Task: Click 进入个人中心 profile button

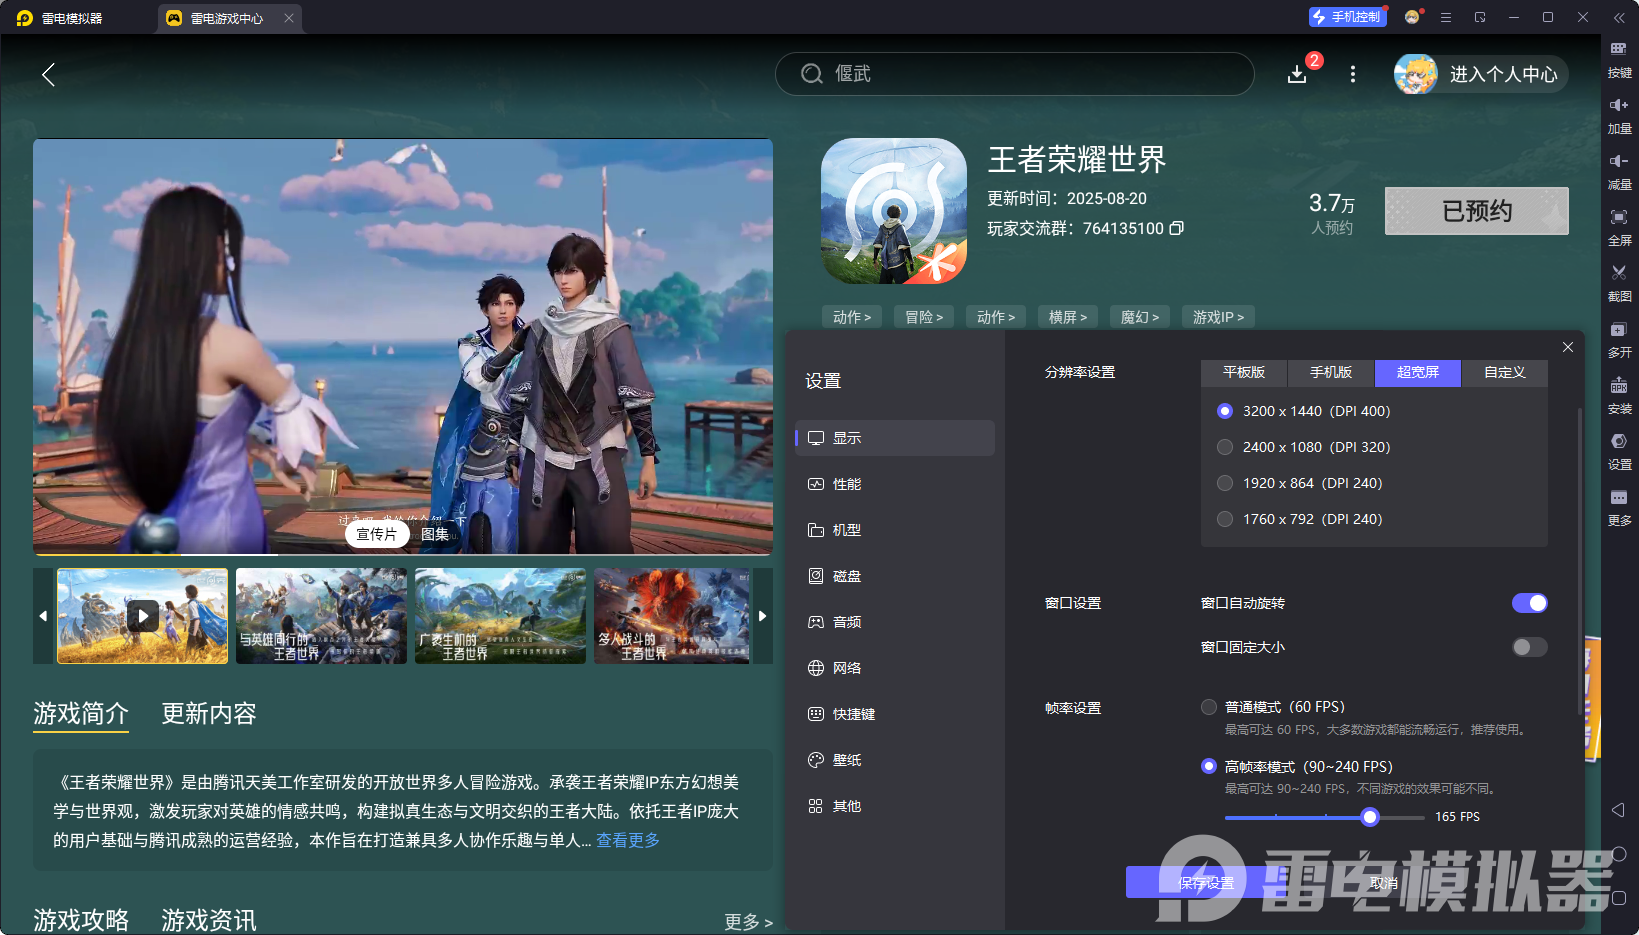Action: point(1481,74)
